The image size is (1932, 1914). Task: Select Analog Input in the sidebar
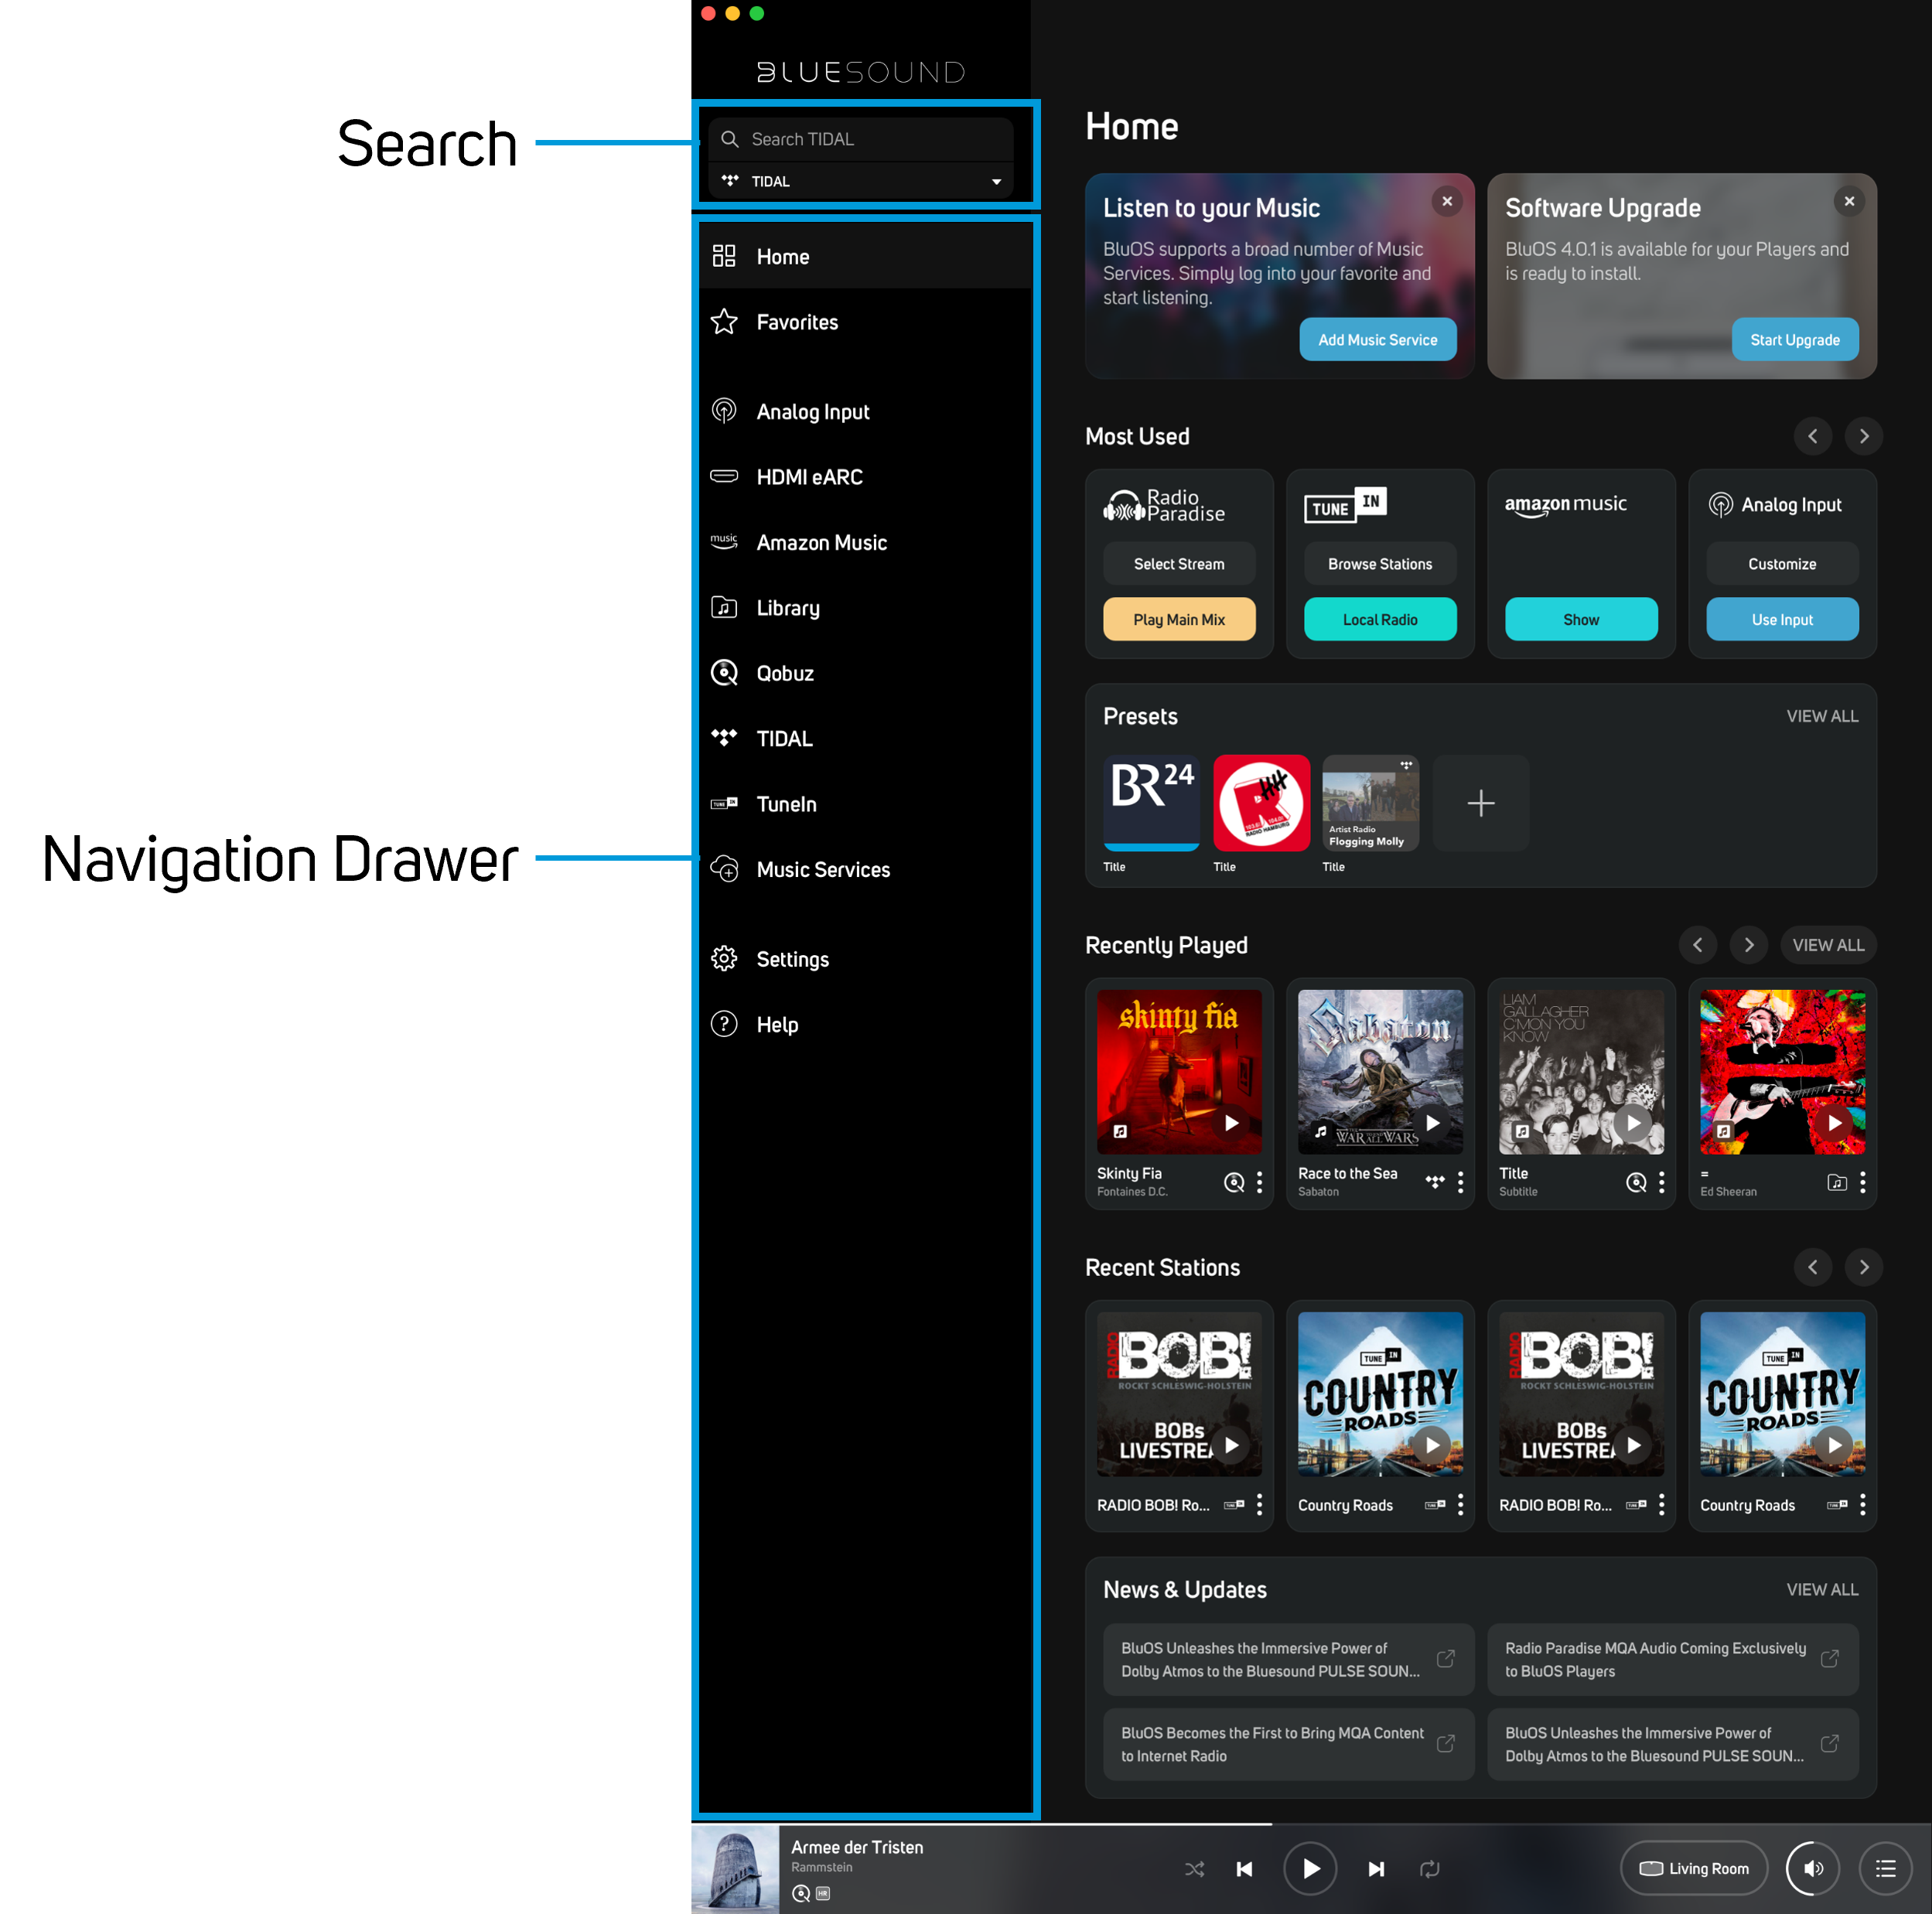pos(812,411)
